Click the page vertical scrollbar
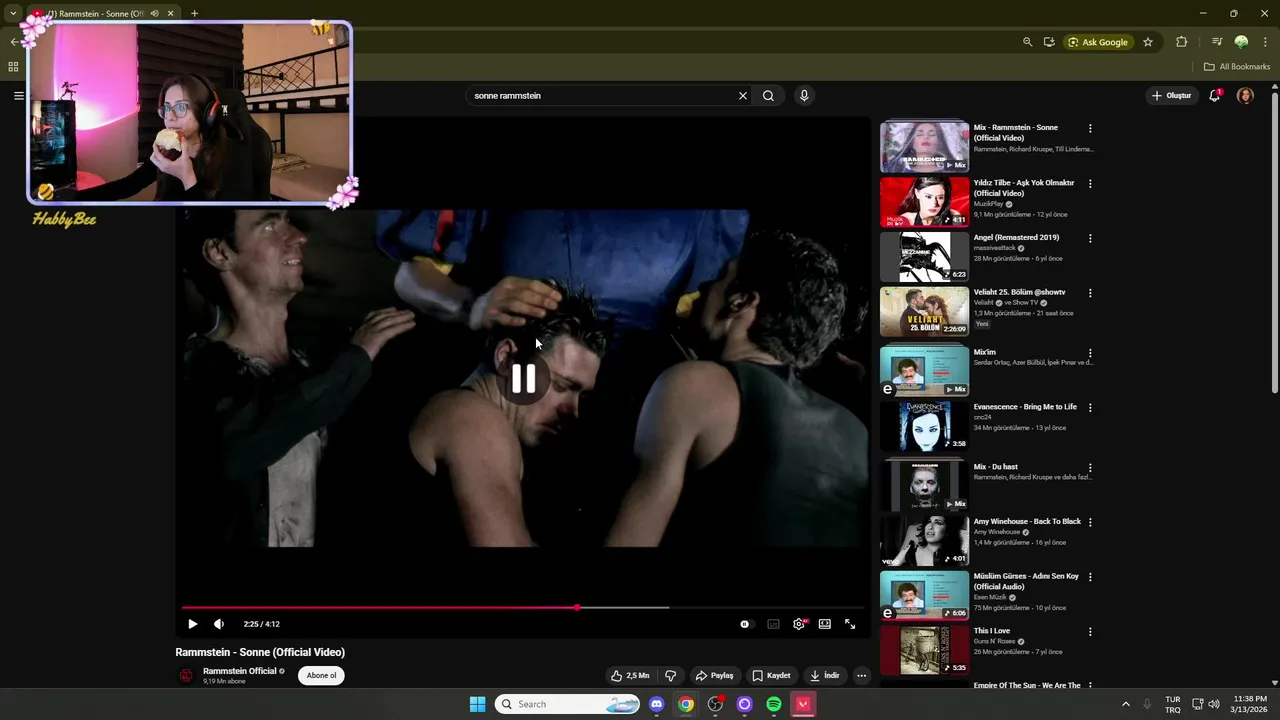This screenshot has width=1280, height=720. [1274, 240]
